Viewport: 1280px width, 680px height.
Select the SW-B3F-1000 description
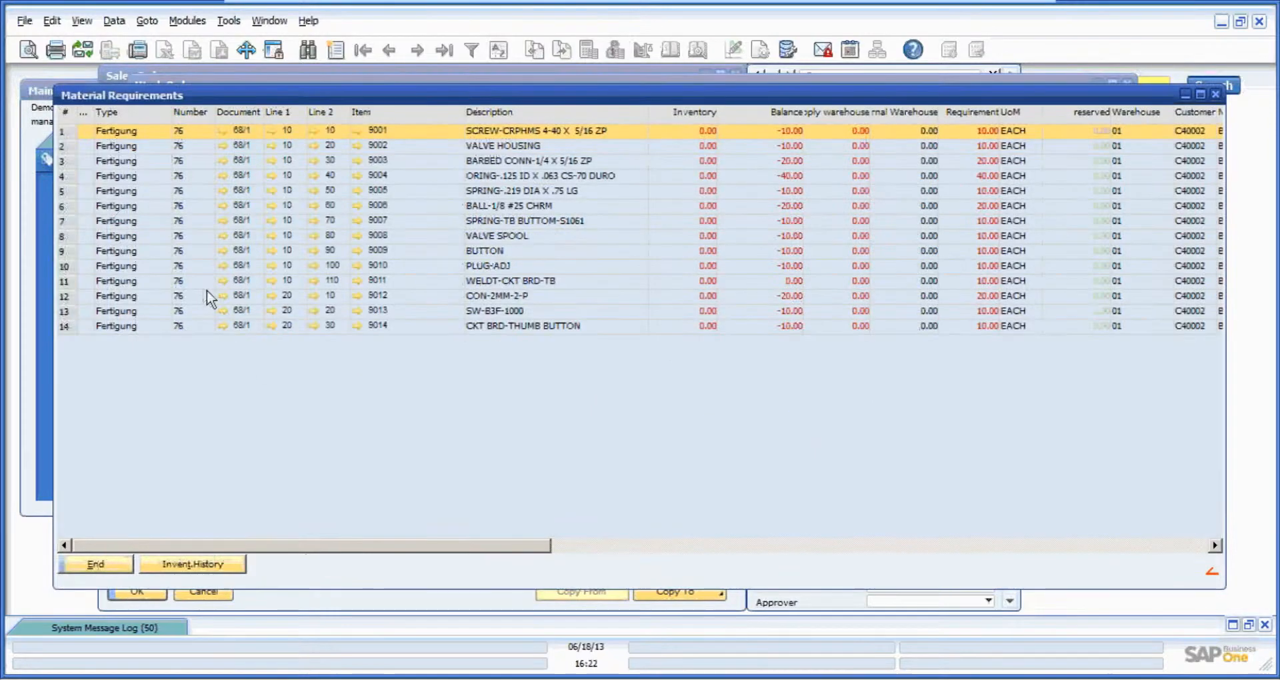[494, 311]
